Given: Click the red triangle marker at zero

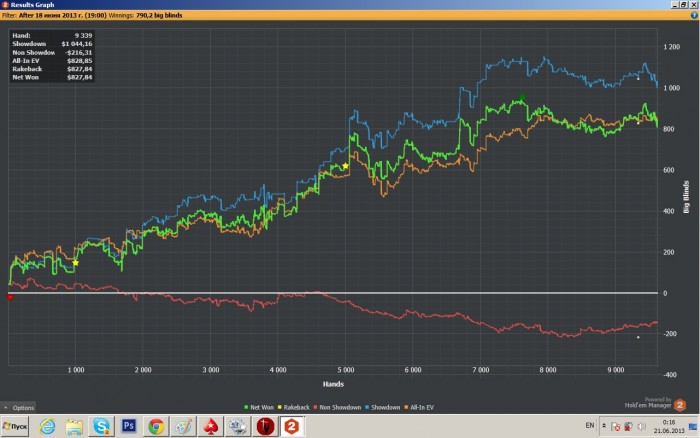Looking at the screenshot, I should tap(10, 297).
